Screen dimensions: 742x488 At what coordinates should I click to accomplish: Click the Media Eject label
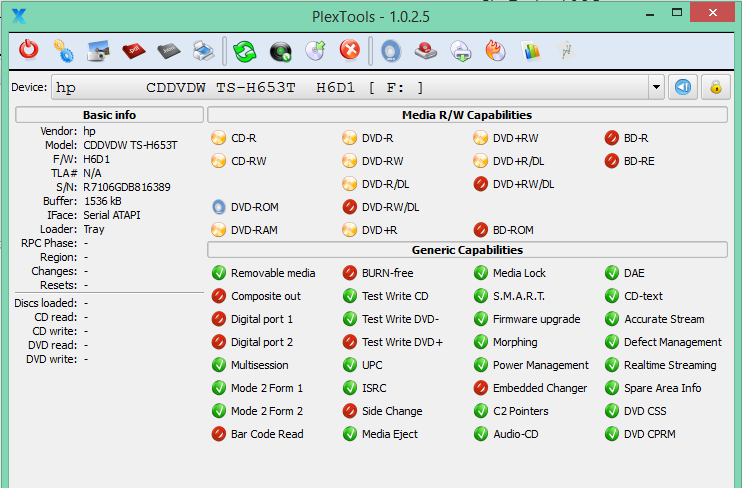click(390, 434)
